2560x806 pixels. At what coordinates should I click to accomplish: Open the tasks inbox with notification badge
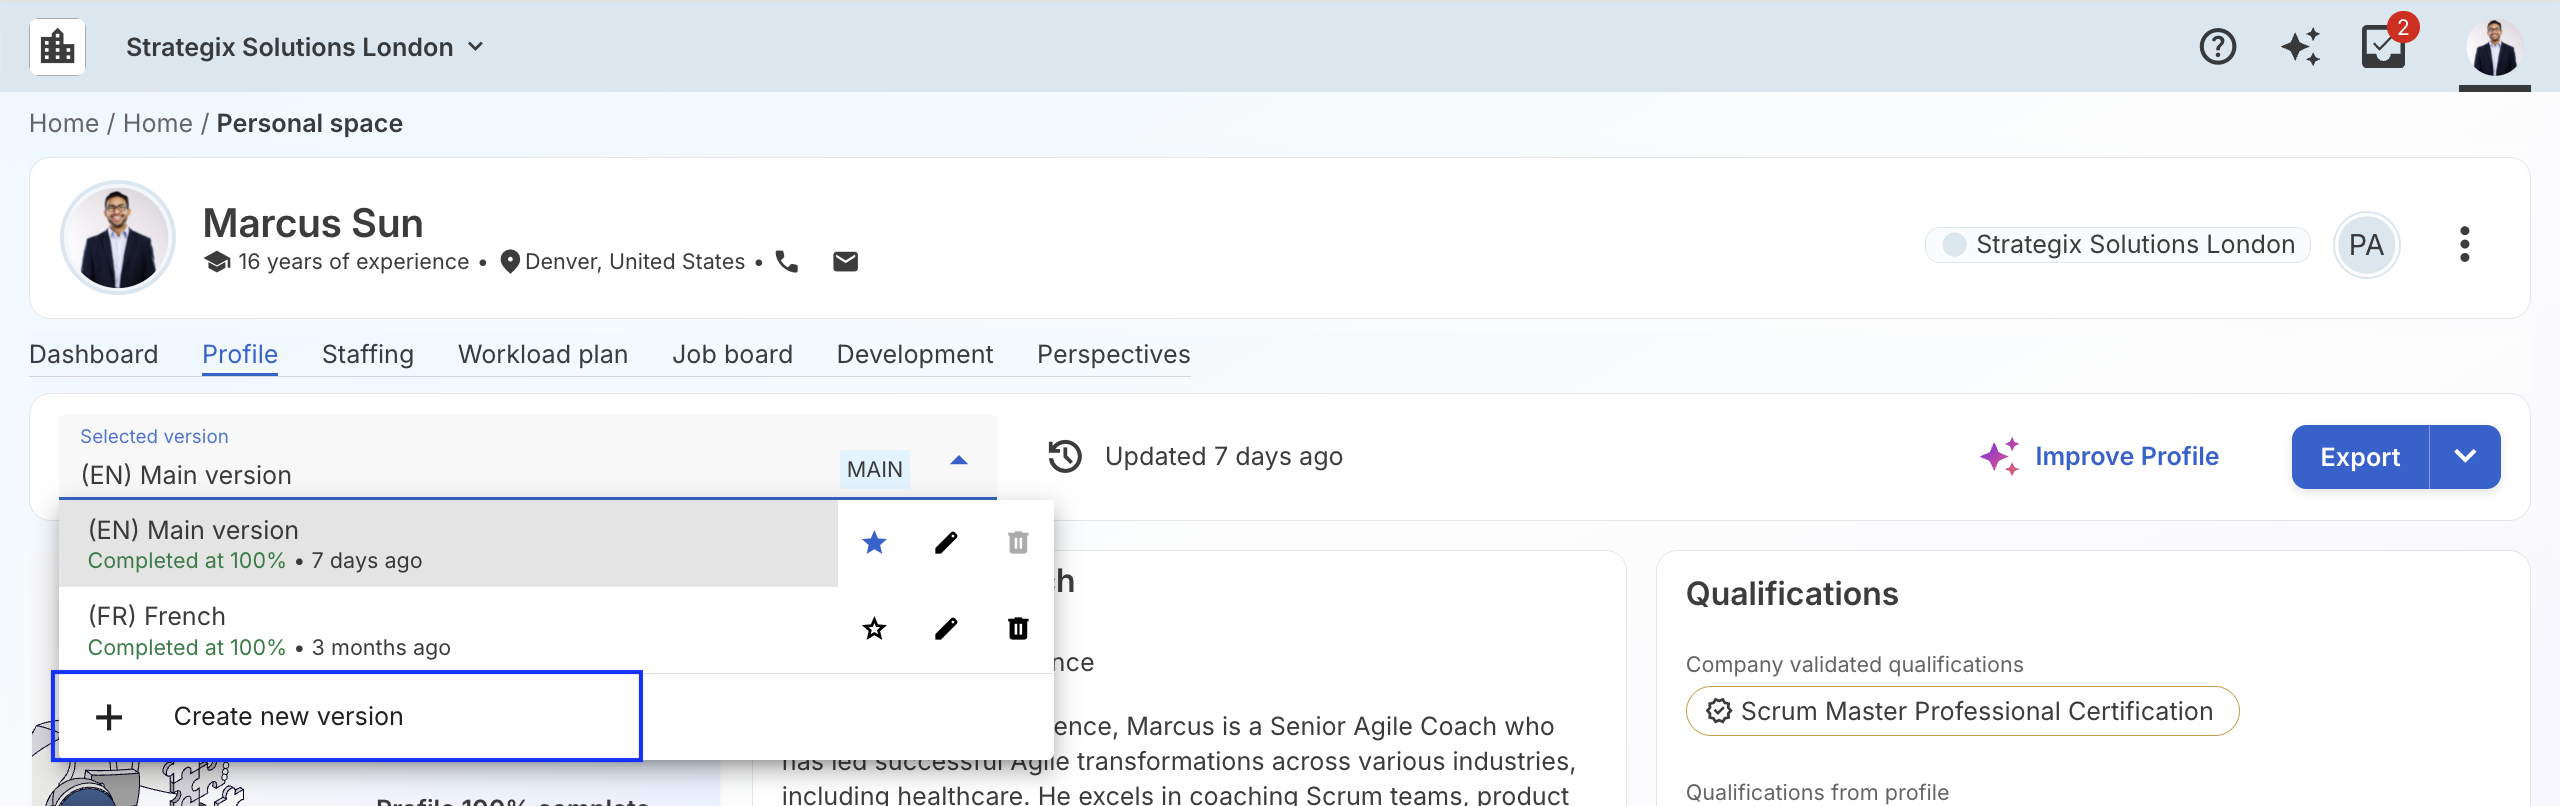(x=2384, y=47)
